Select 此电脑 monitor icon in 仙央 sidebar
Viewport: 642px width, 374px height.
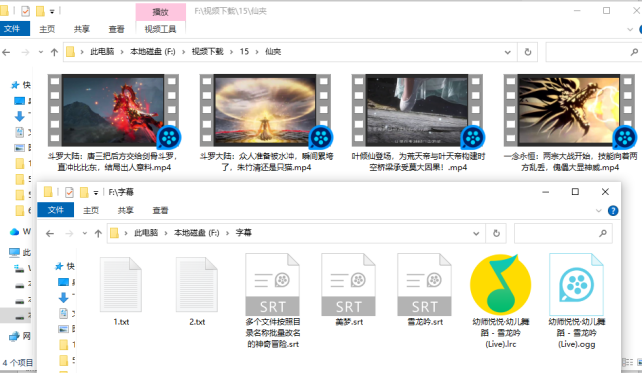click(14, 252)
